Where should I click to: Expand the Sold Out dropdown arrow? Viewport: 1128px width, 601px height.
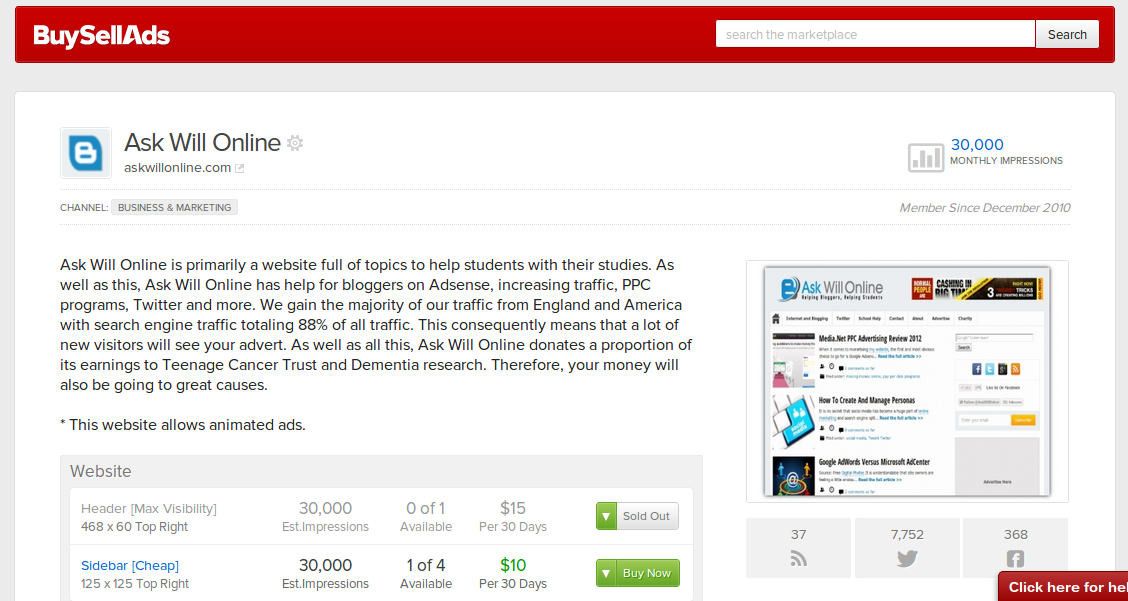point(606,516)
